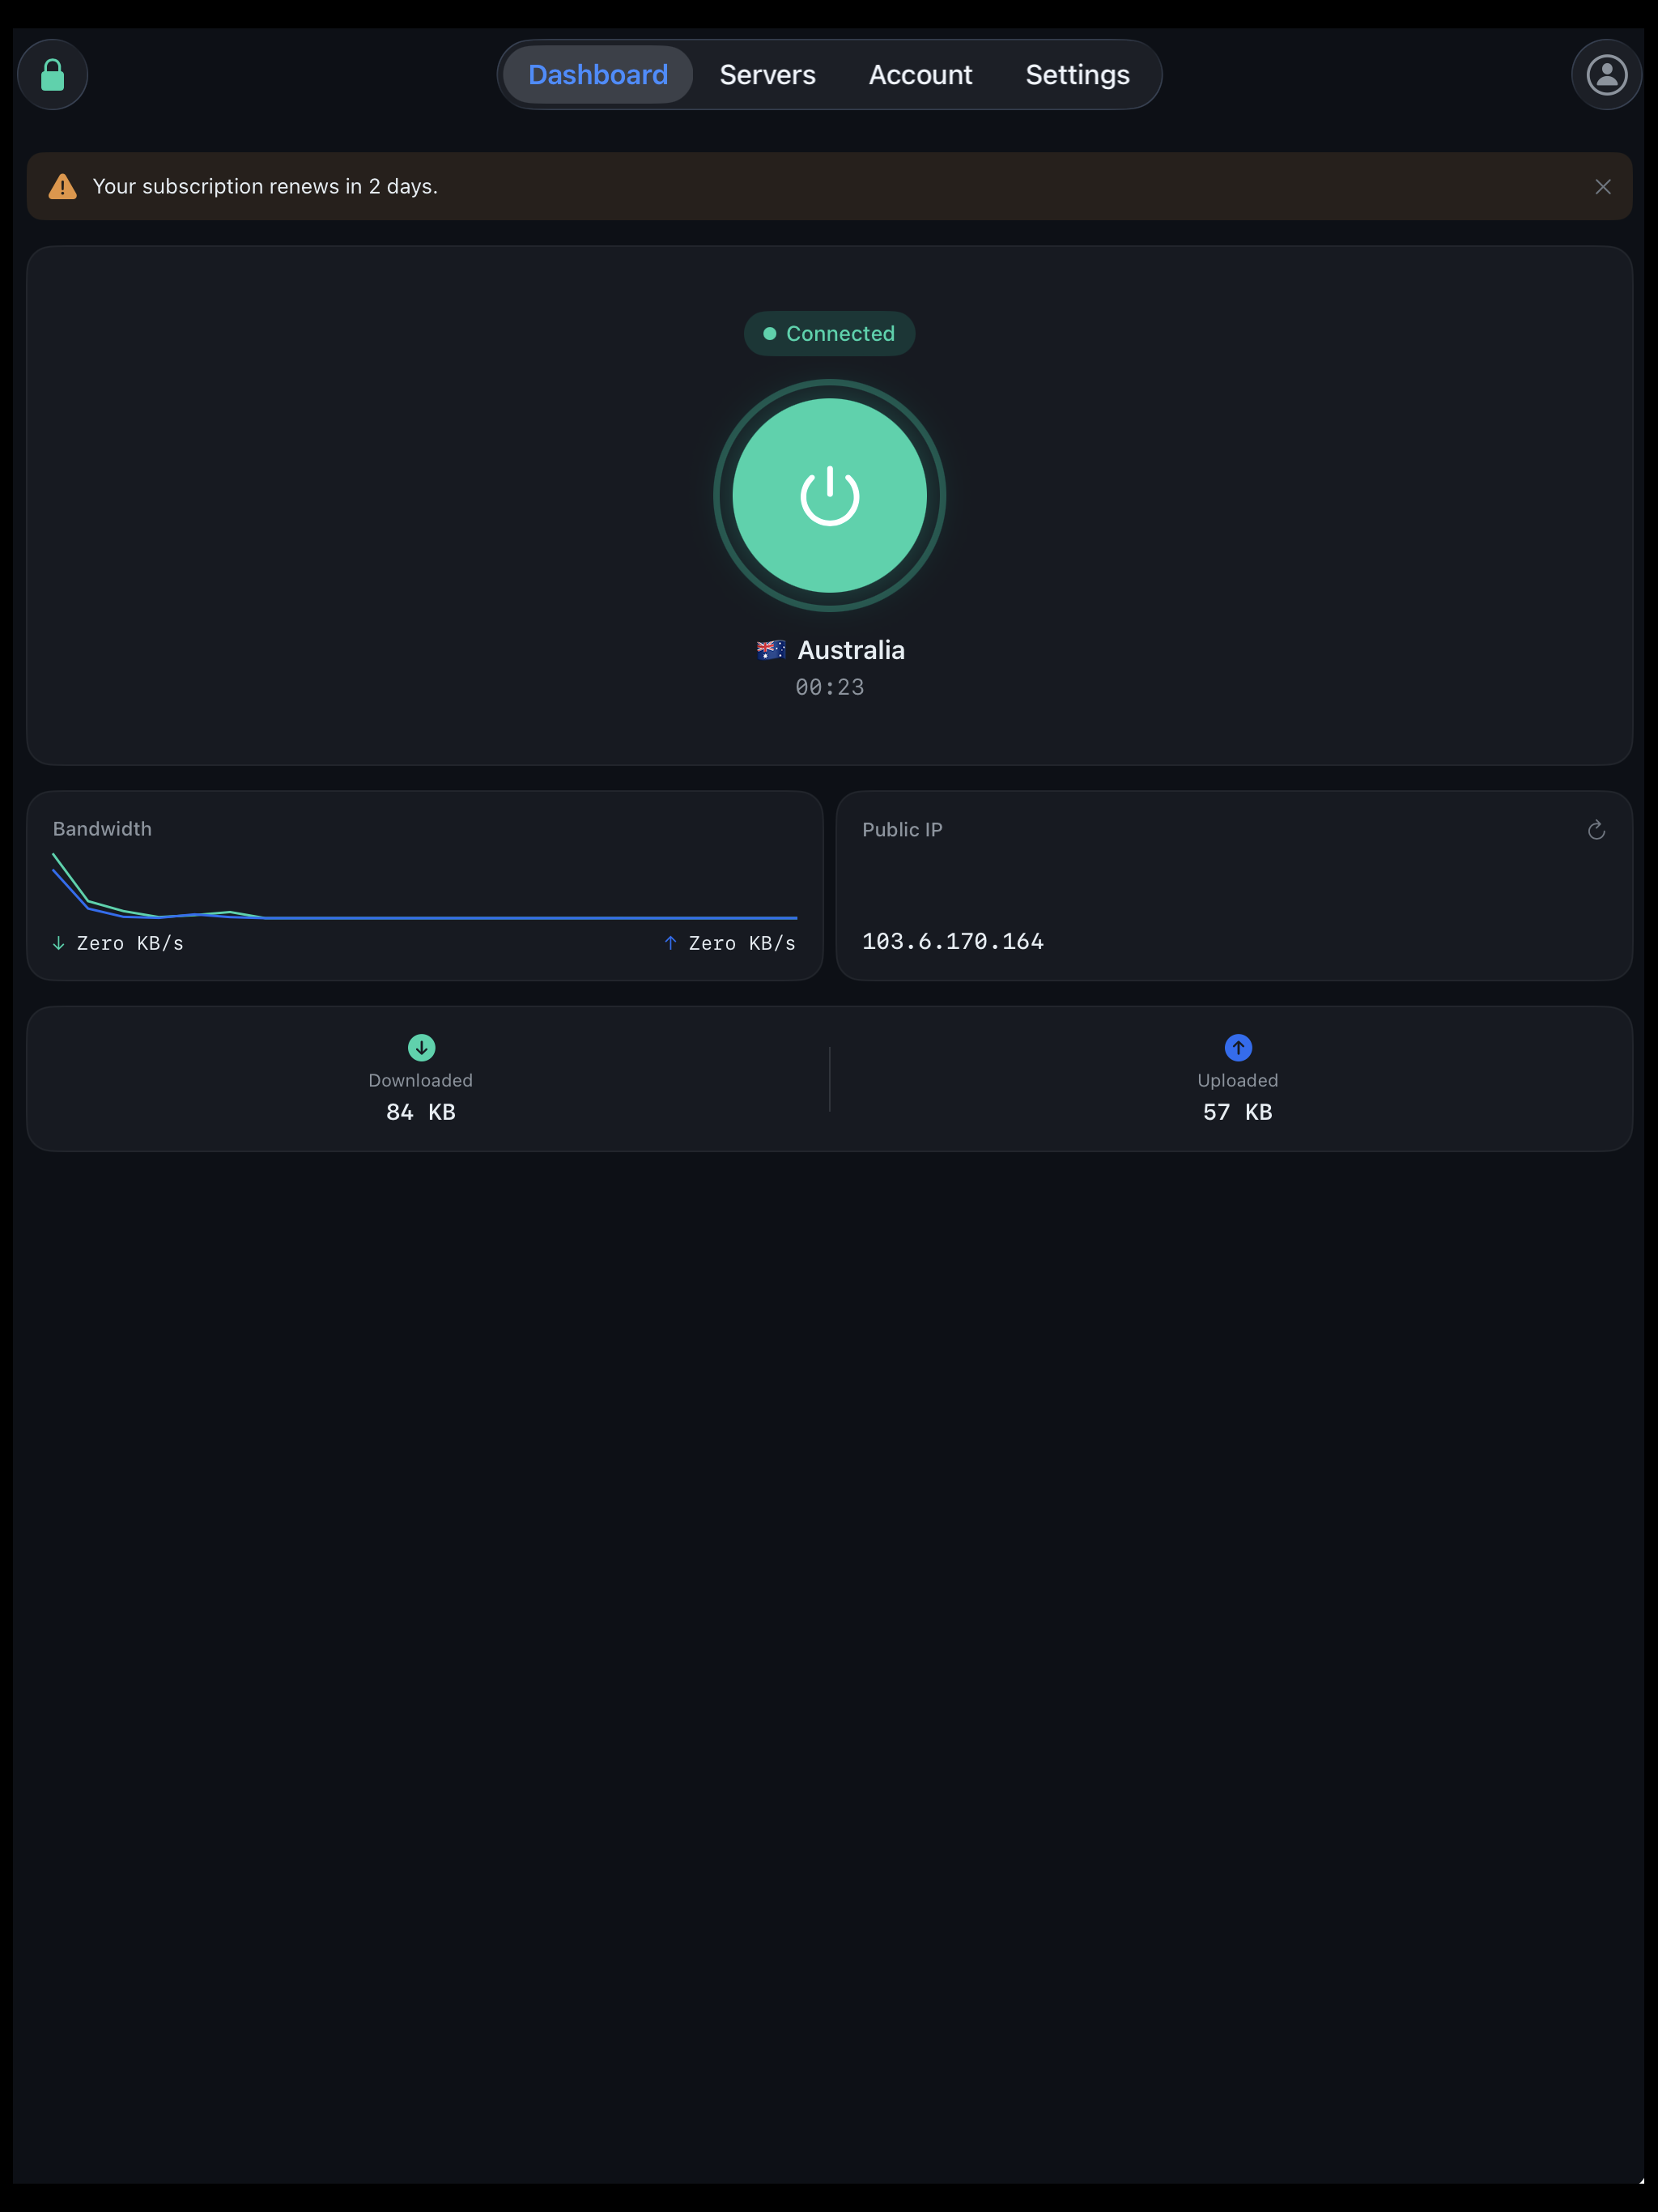Switch to the Dashboard tab
This screenshot has height=2212, width=1658.
(x=598, y=75)
